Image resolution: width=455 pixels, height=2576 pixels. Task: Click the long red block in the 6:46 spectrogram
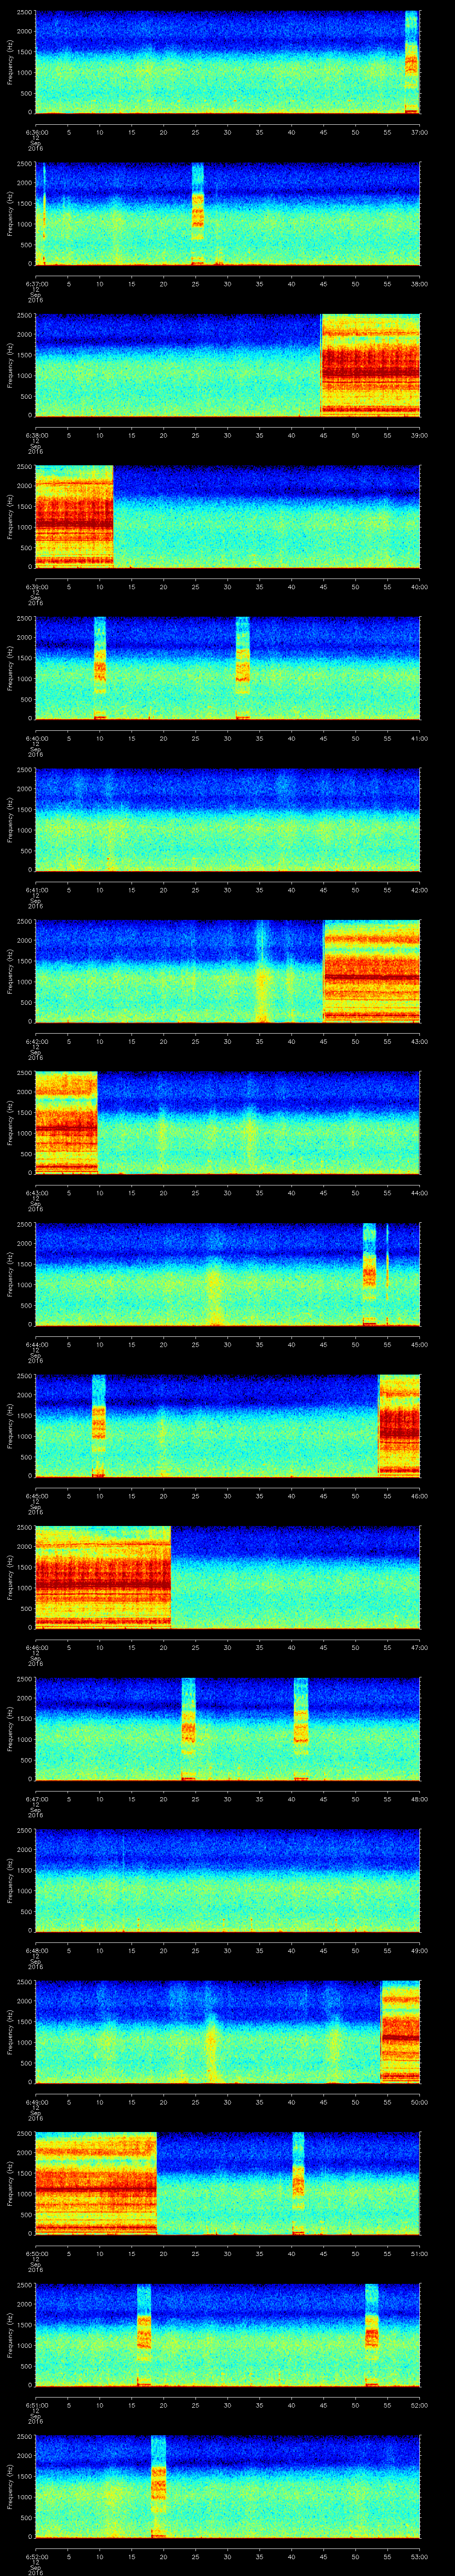point(103,1577)
